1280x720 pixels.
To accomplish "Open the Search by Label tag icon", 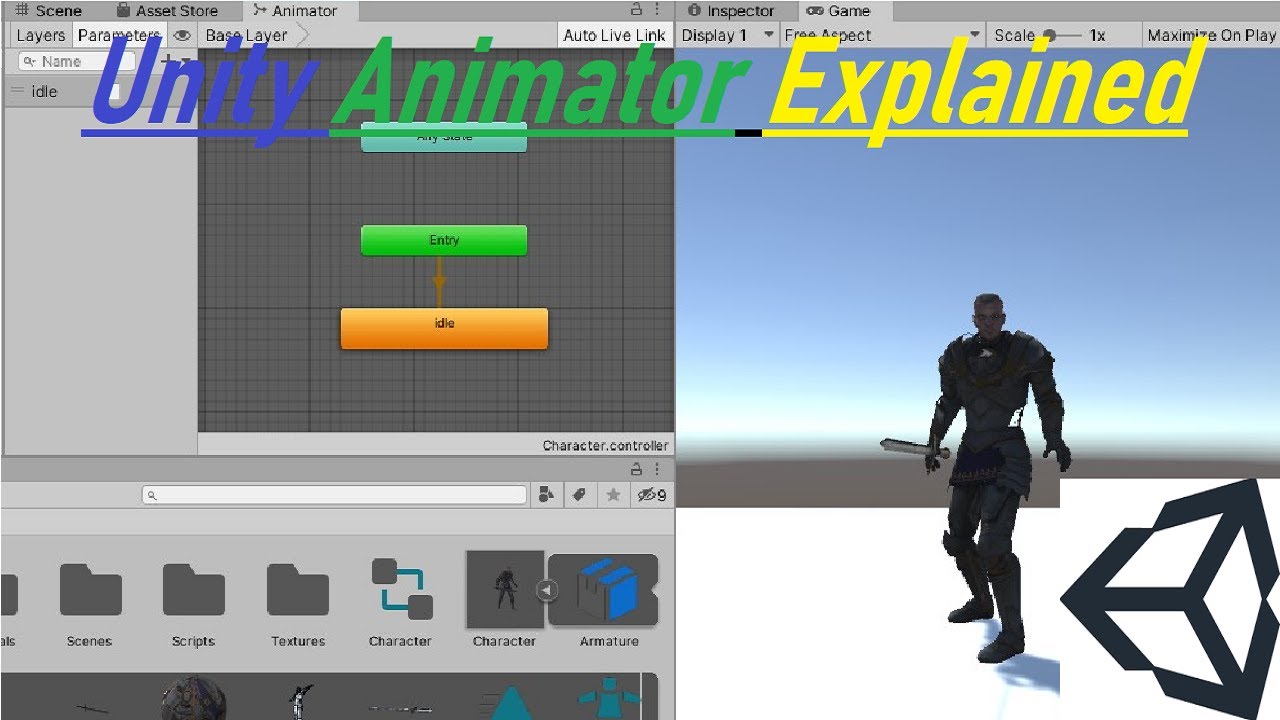I will point(579,495).
